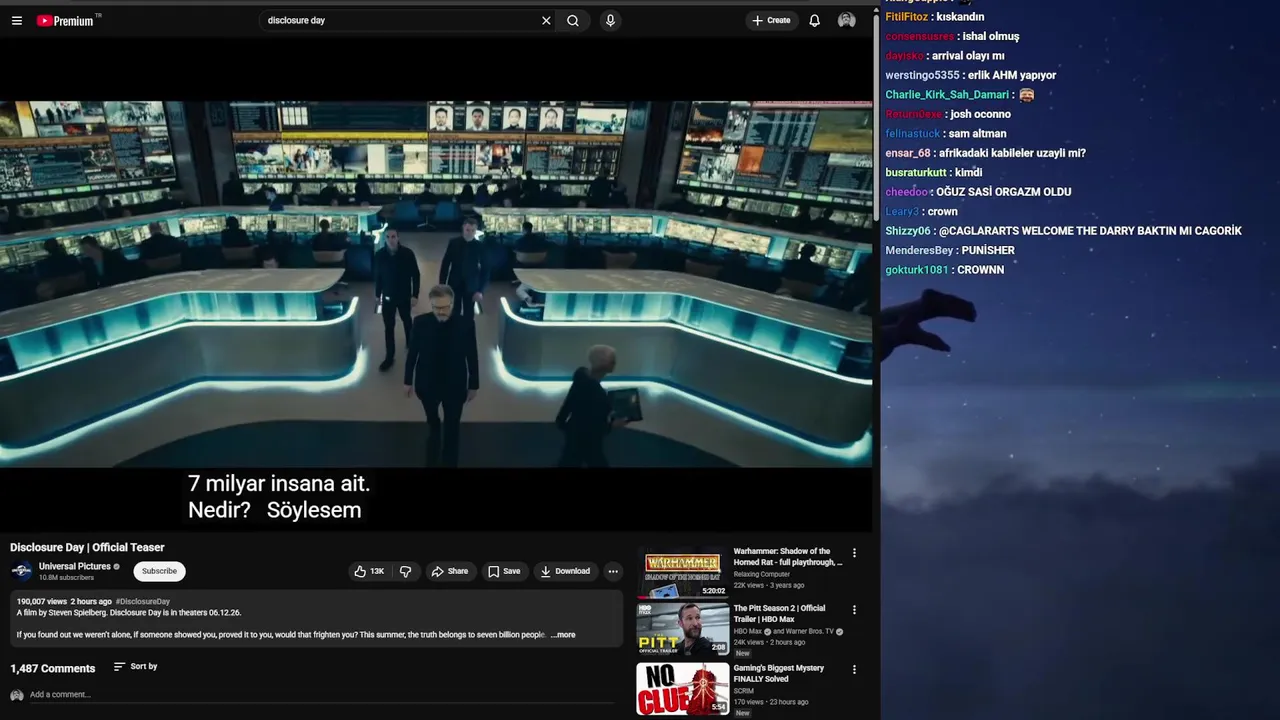Click chat username Shizzy06

[x=908, y=231]
